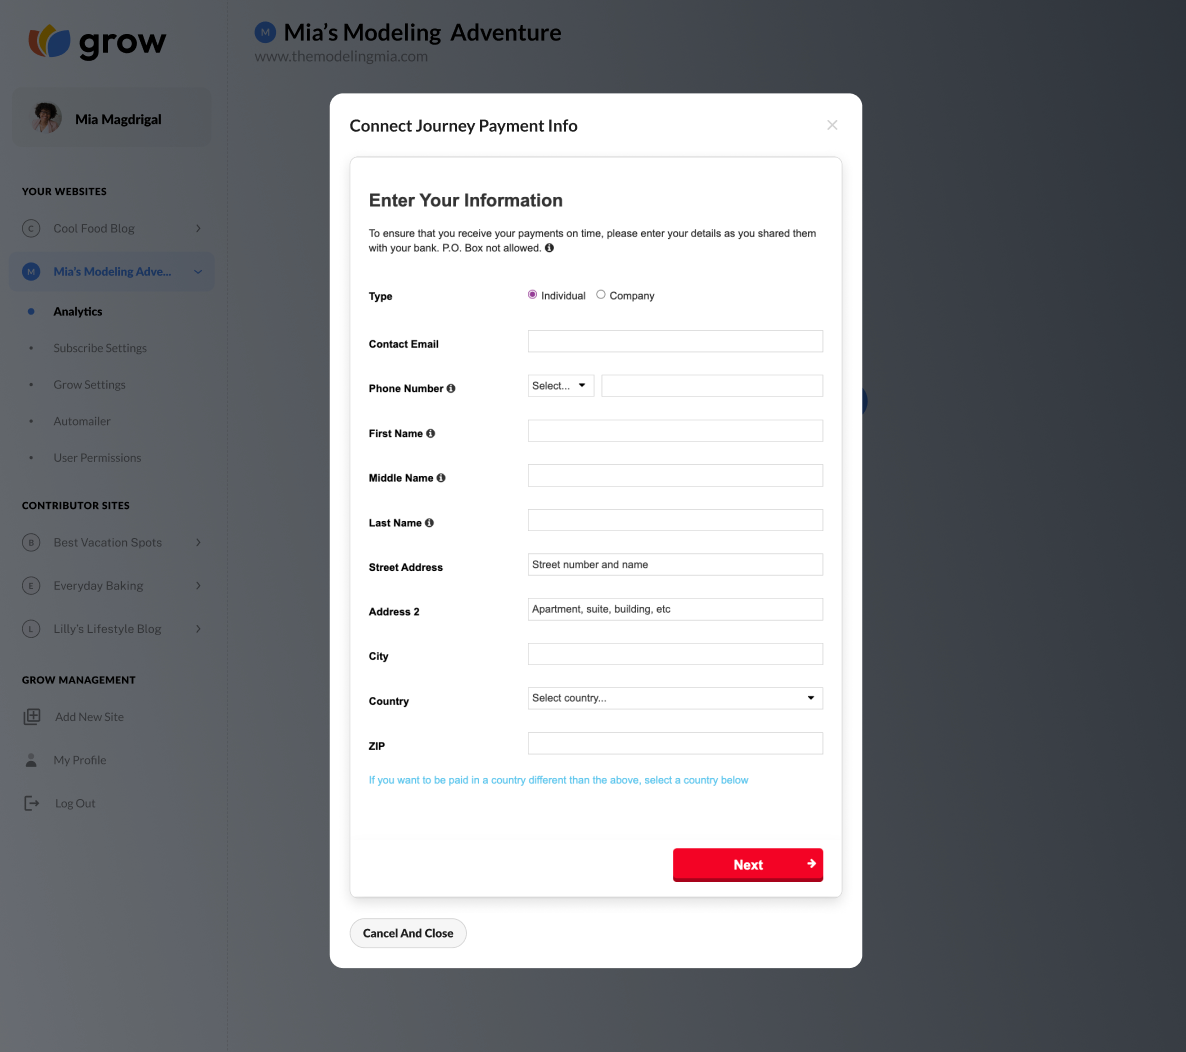The width and height of the screenshot is (1186, 1052).
Task: Click the Best Vacation Spots circle icon
Action: [x=31, y=542]
